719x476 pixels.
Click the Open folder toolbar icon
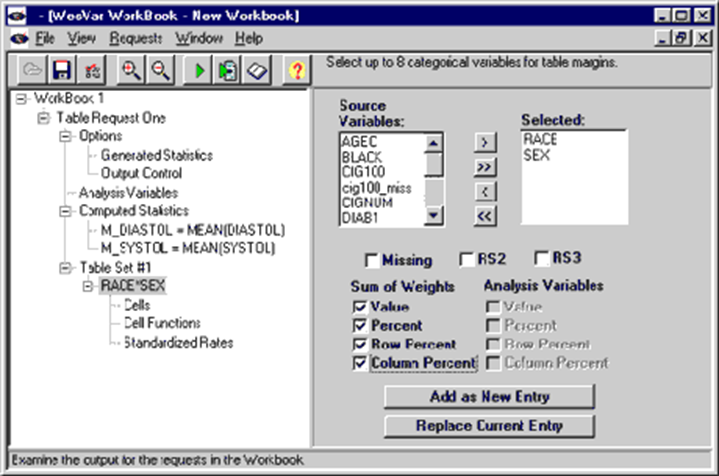click(x=33, y=70)
